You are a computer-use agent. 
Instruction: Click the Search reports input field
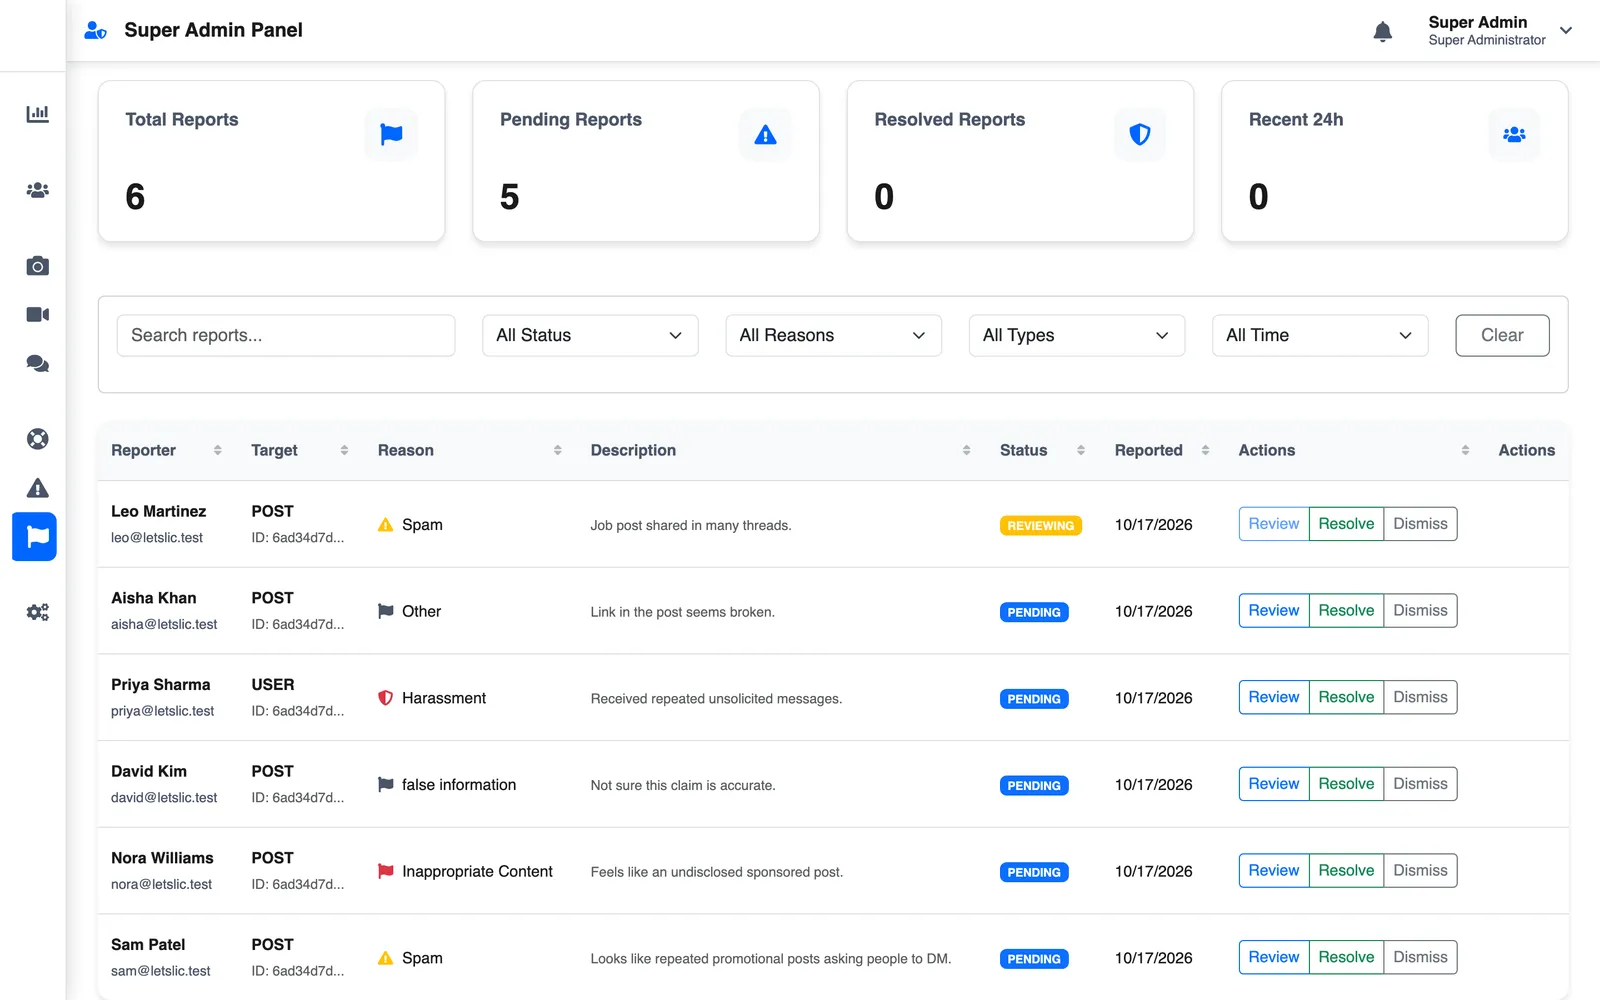point(286,336)
